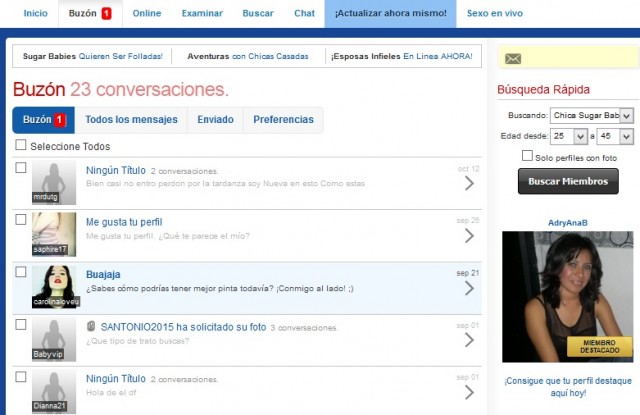Select the carolinaloveu Buajaja message checkbox
Viewport: 640px width, 415px height.
pyautogui.click(x=21, y=272)
